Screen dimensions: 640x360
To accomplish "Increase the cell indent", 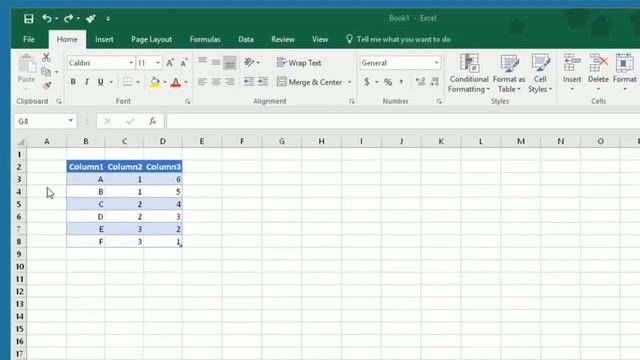I will click(263, 82).
